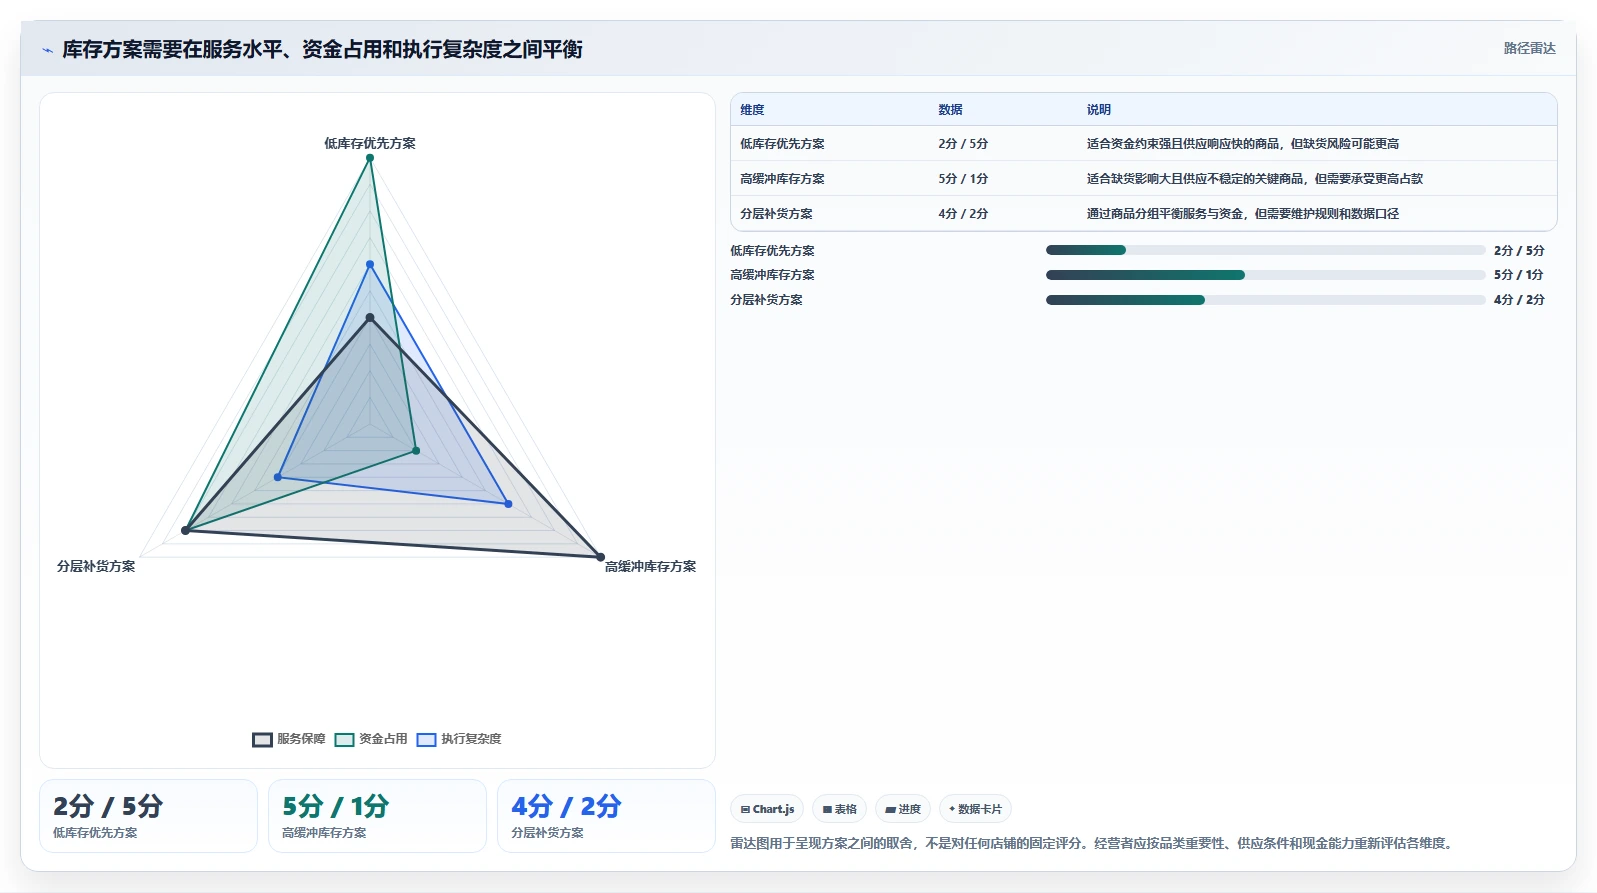Select the Chart.js tag chip
The width and height of the screenshot is (1597, 893).
pyautogui.click(x=767, y=809)
